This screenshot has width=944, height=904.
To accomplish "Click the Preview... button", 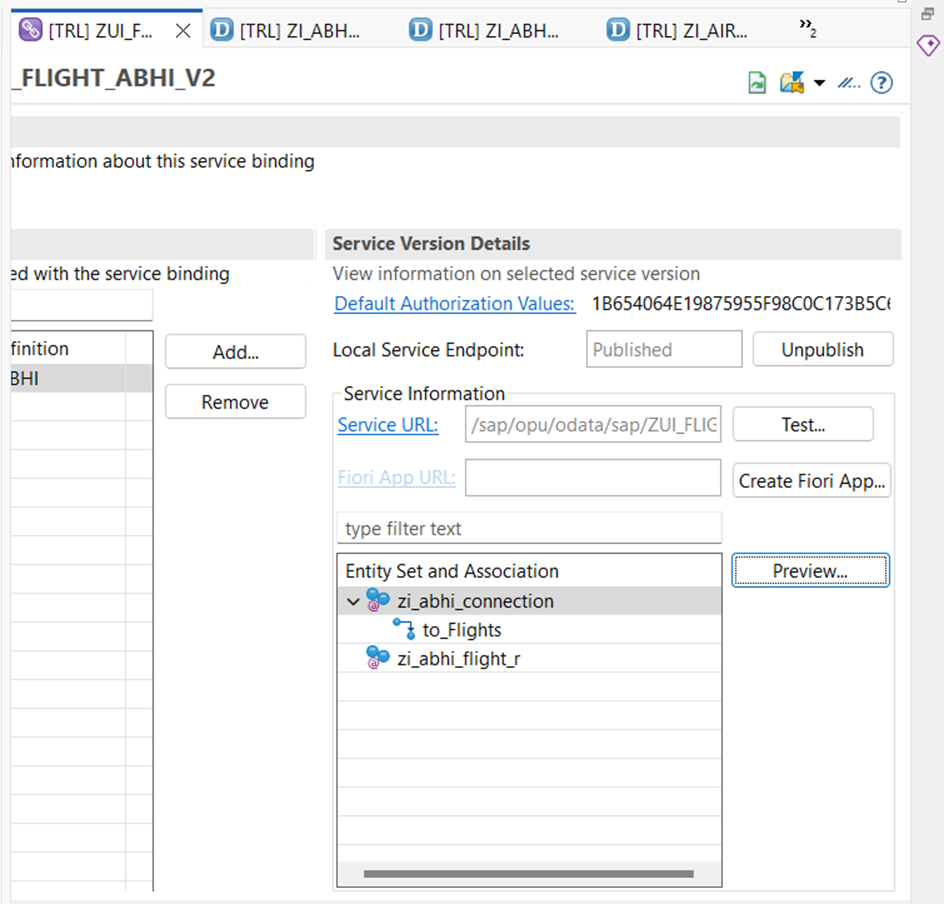I will tap(810, 571).
